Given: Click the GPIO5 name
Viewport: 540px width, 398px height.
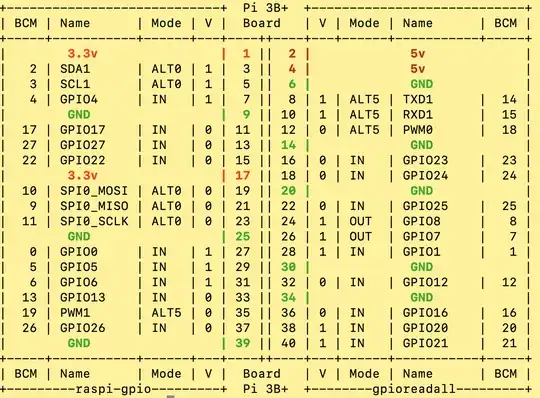Looking at the screenshot, I should 79,267.
